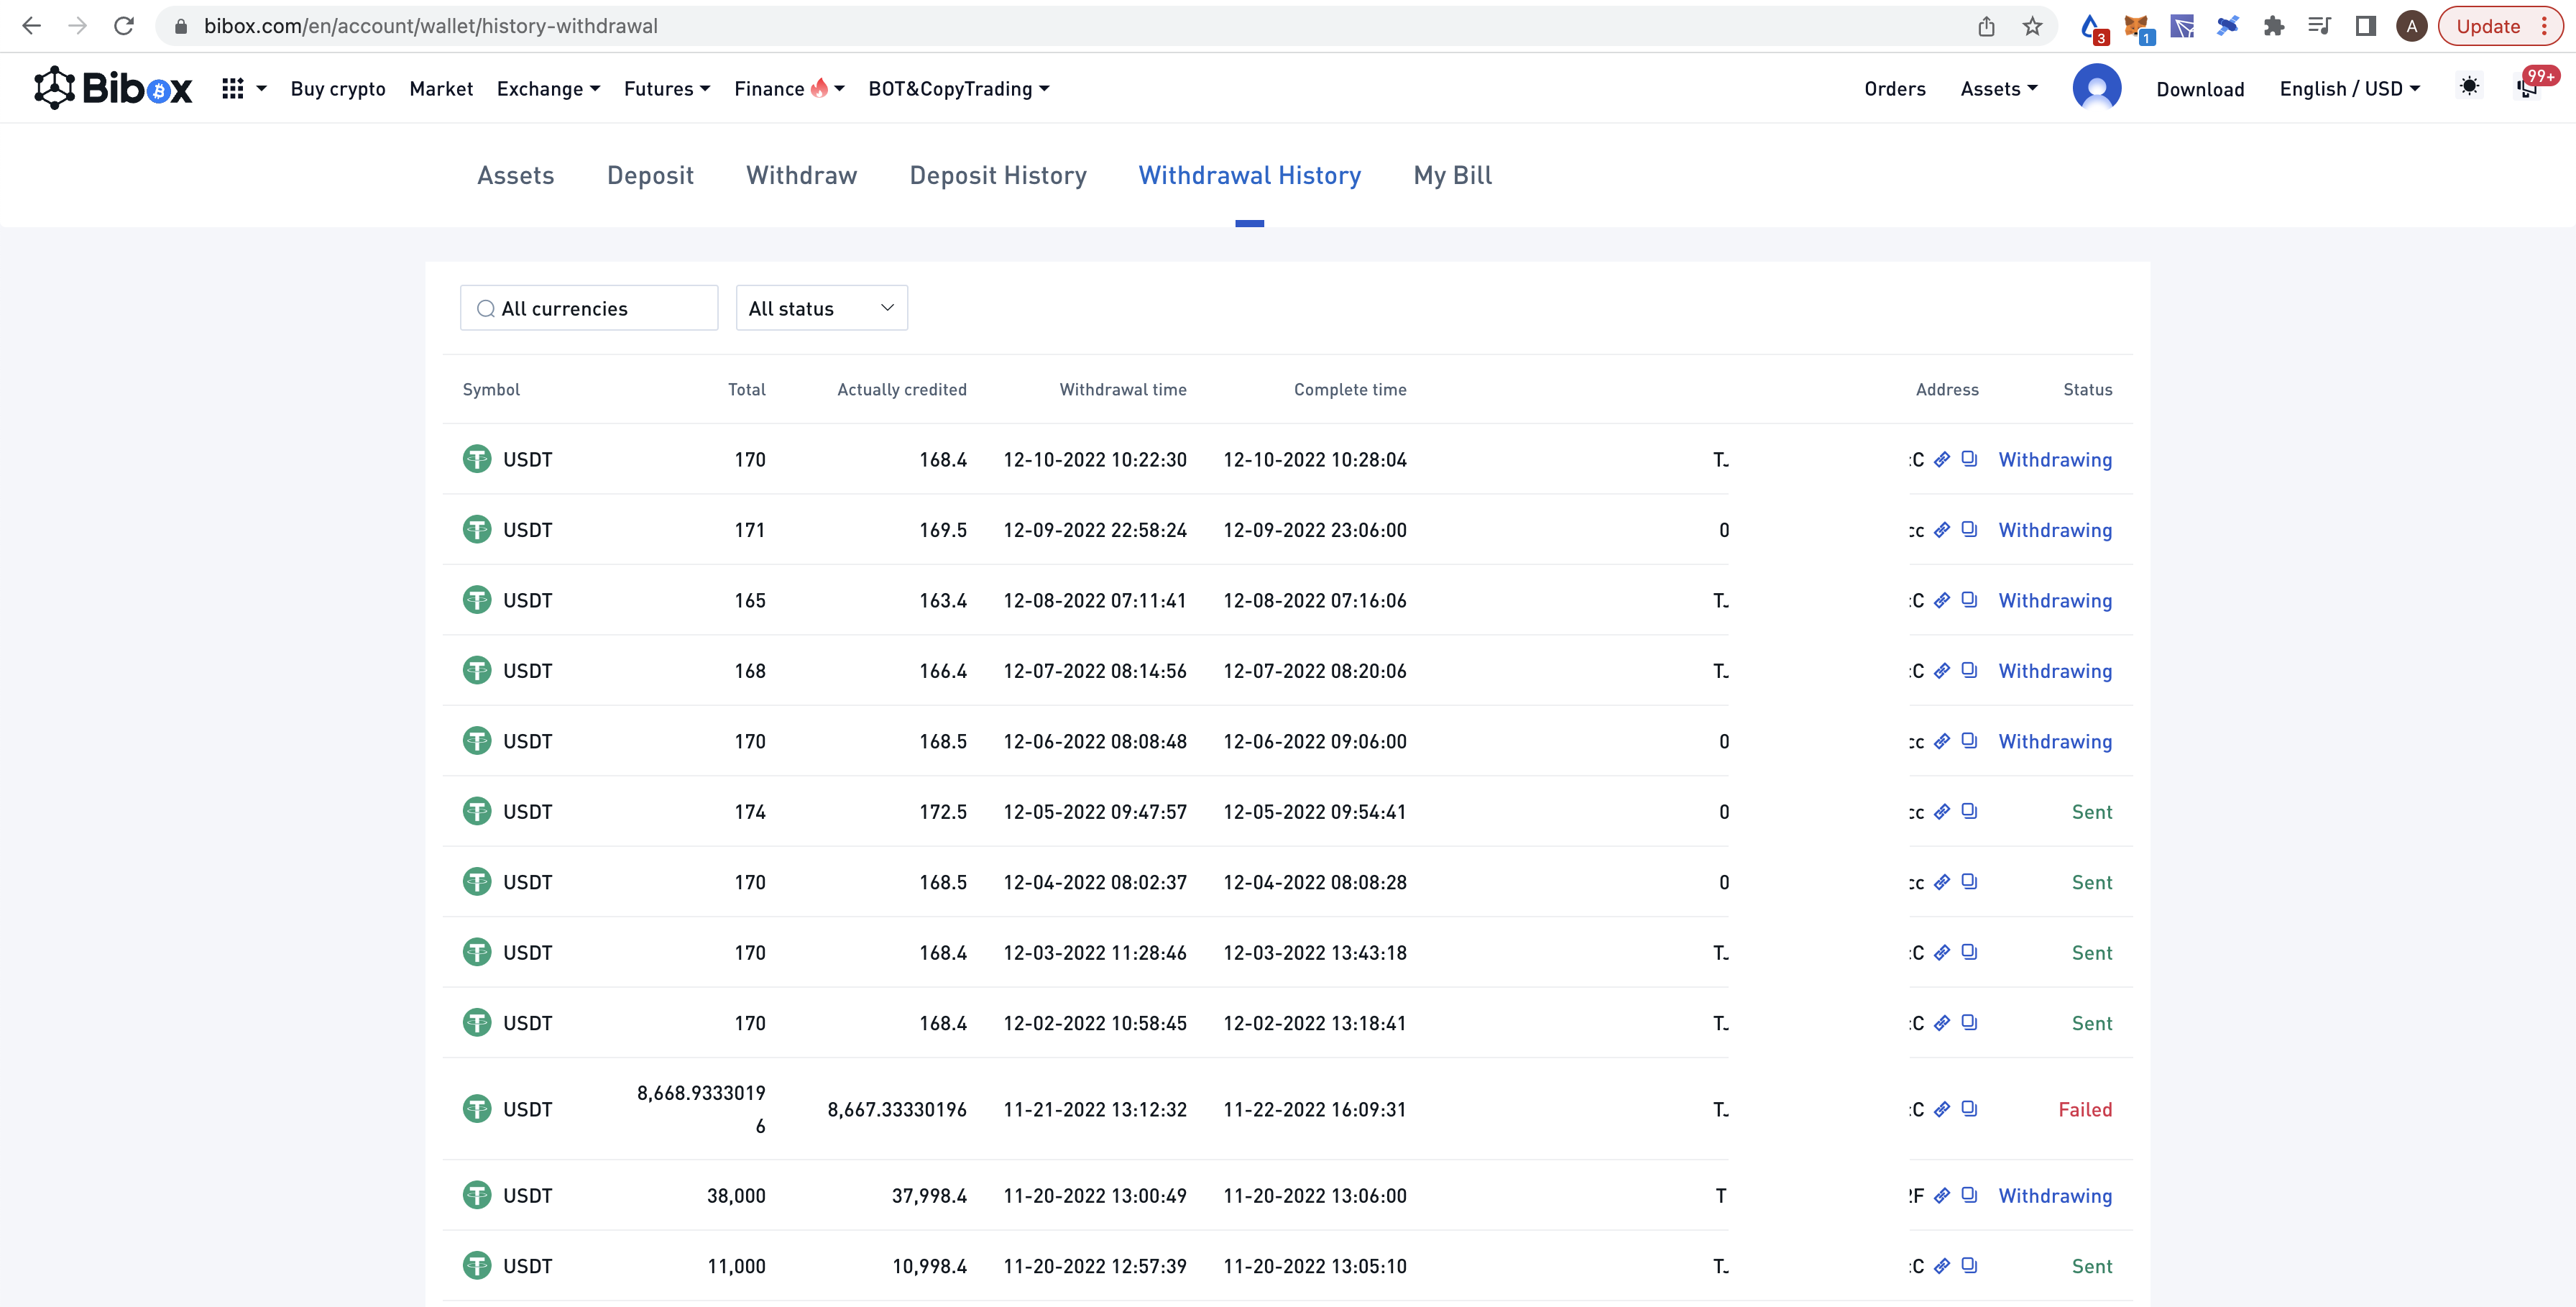Image resolution: width=2576 pixels, height=1307 pixels.
Task: Click inside the All currencies search field
Action: (x=589, y=308)
